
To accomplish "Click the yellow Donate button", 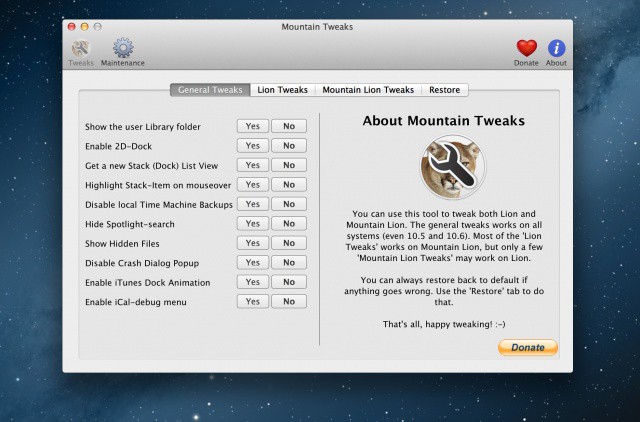I will (528, 347).
